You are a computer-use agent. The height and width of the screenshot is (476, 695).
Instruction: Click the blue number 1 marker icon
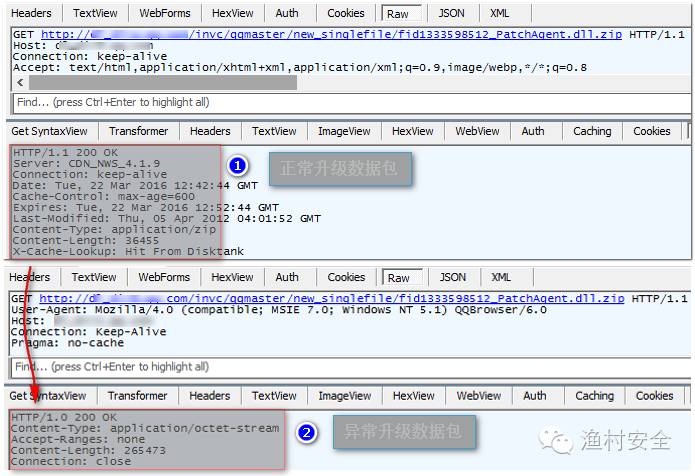point(237,165)
